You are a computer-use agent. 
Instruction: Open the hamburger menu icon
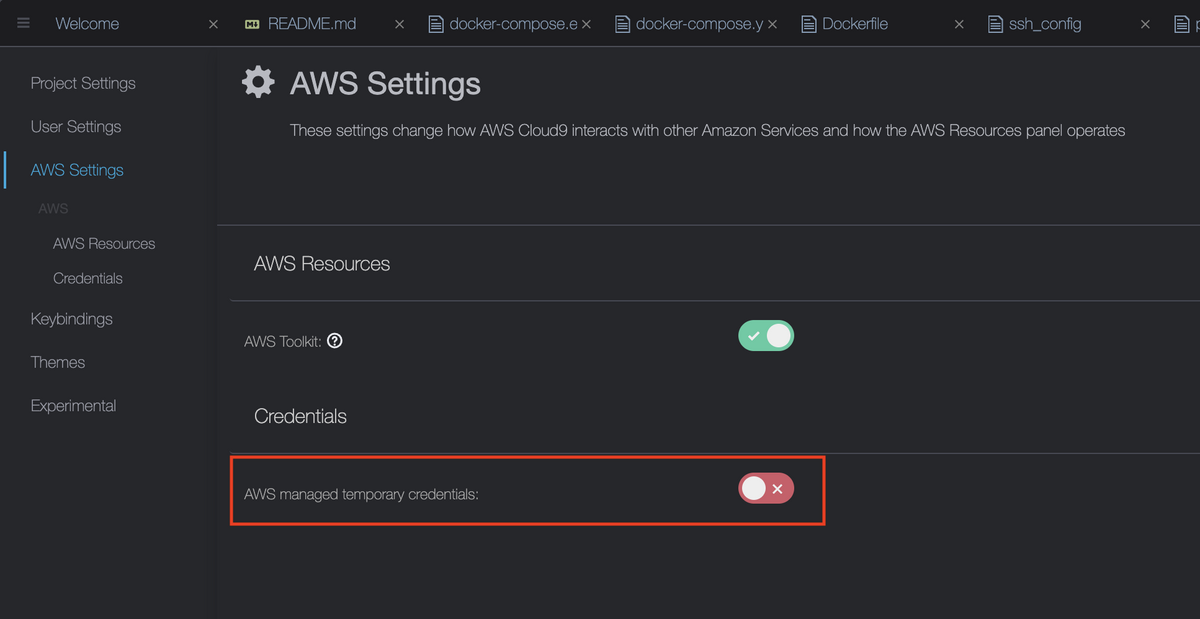click(x=24, y=23)
